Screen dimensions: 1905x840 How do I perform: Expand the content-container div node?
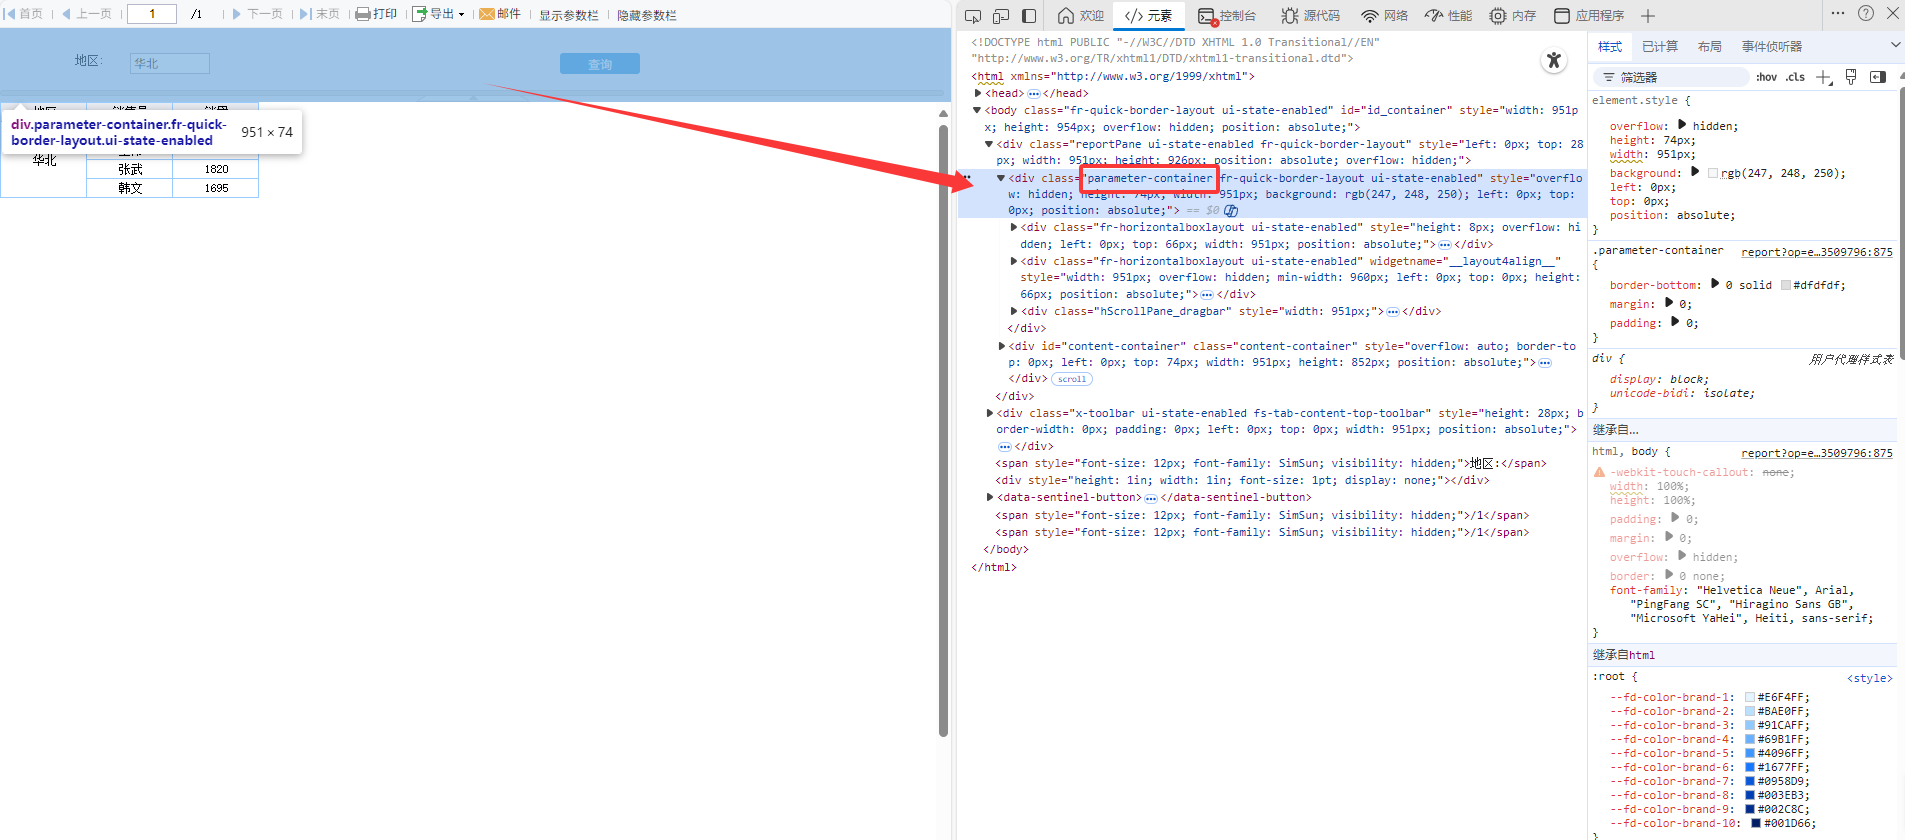[x=1002, y=346]
